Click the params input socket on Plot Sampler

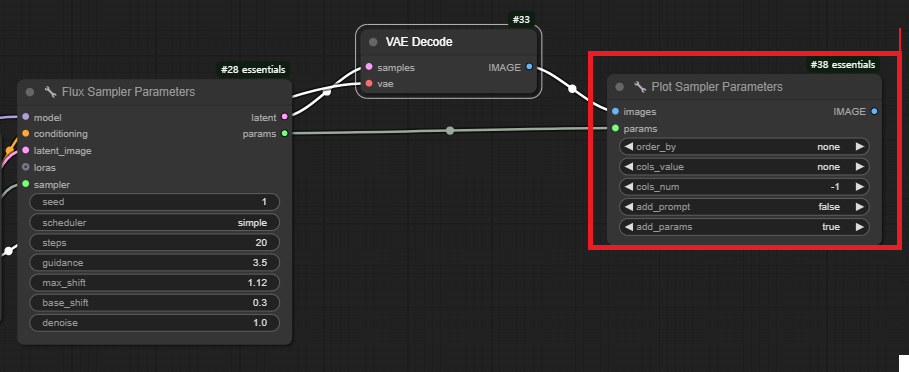(615, 128)
